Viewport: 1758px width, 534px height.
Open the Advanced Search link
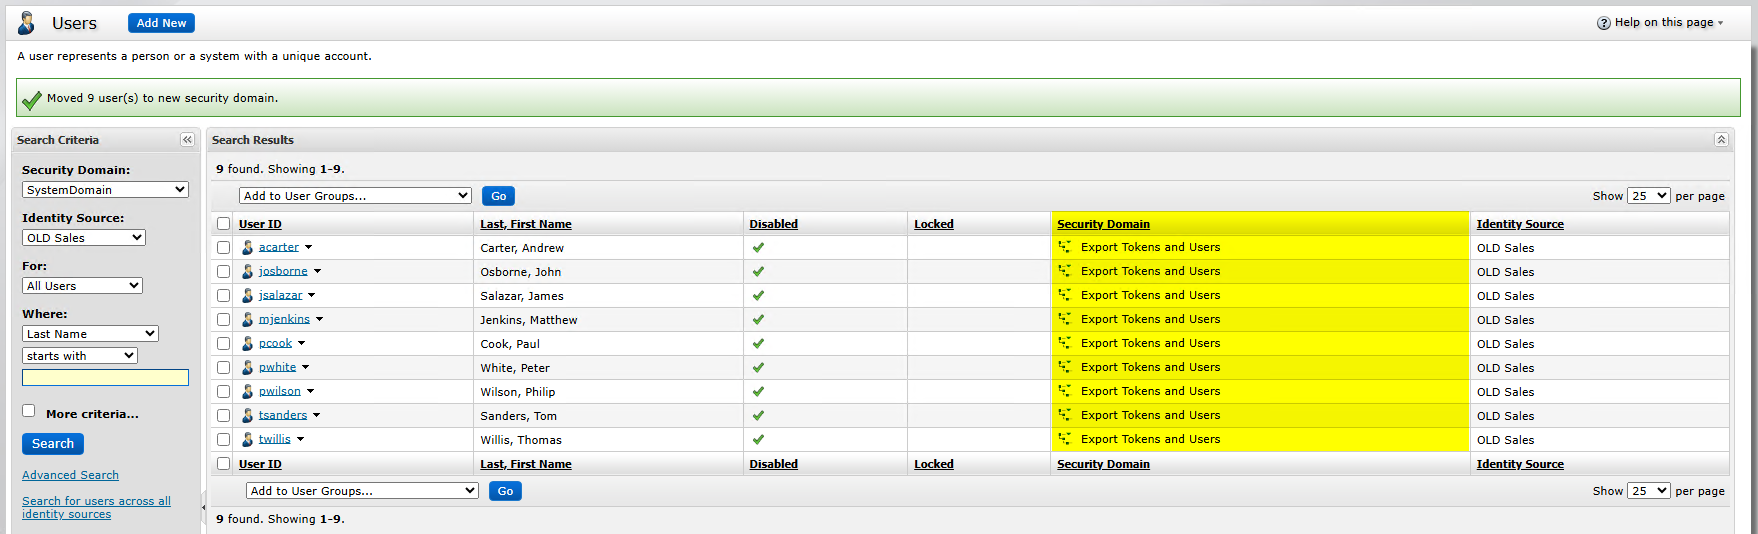[x=70, y=475]
